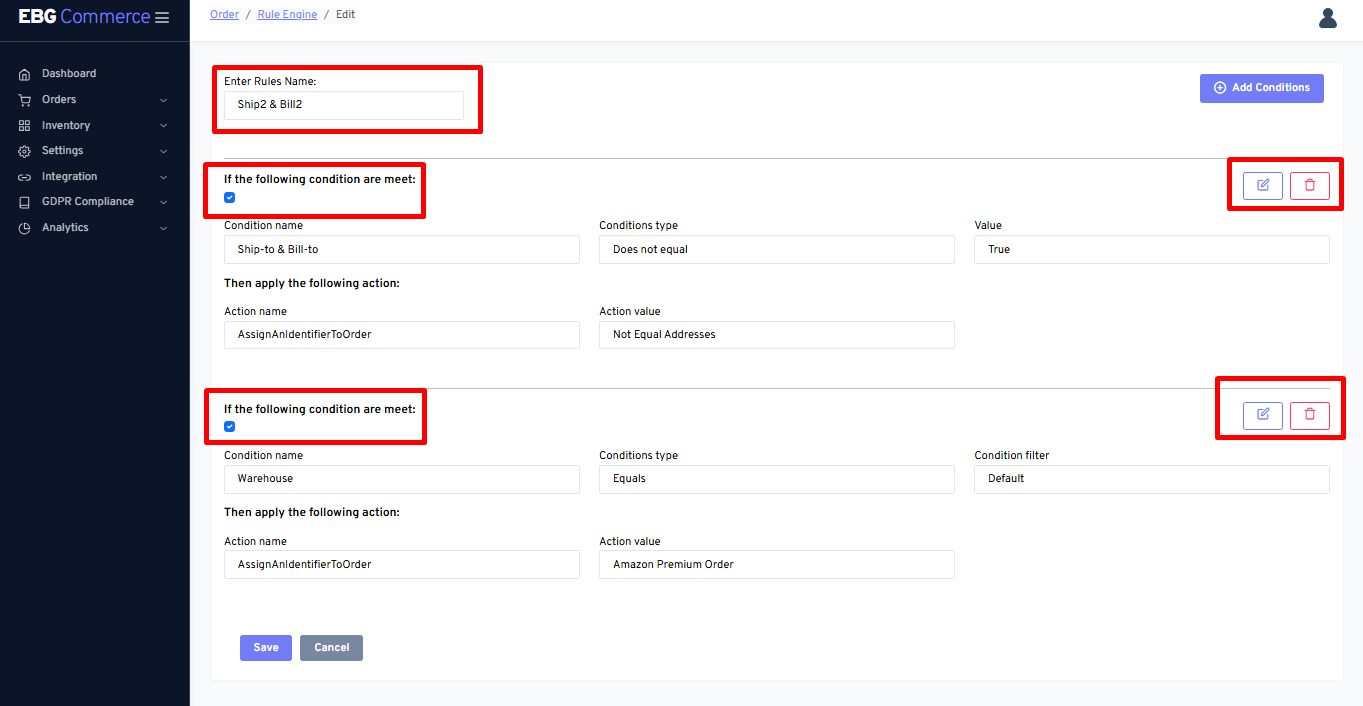The width and height of the screenshot is (1363, 706).
Task: Delete the Warehouse condition with trash icon
Action: tap(1309, 415)
